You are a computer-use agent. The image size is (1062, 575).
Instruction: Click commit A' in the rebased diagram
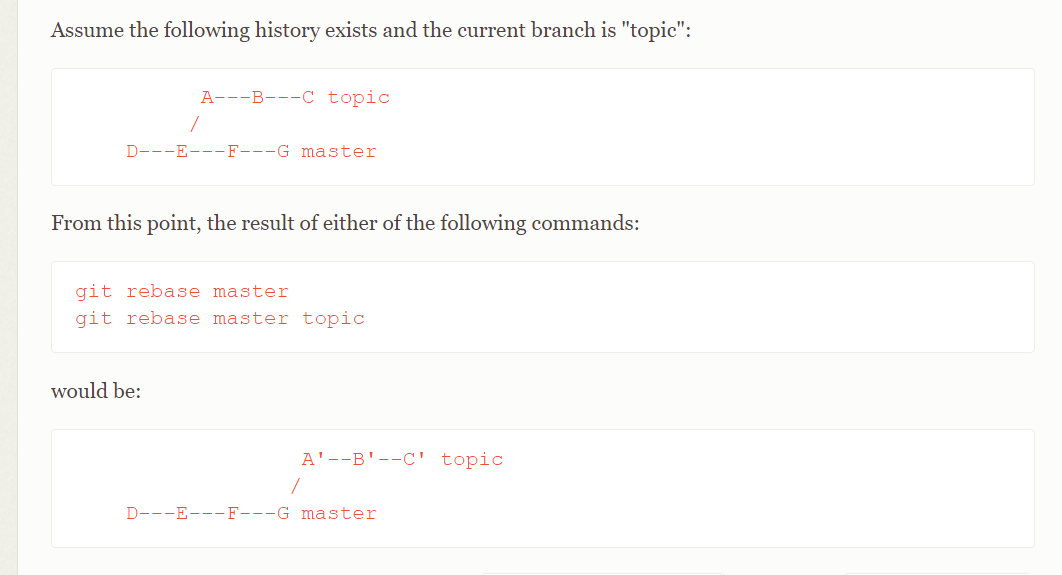pyautogui.click(x=311, y=460)
